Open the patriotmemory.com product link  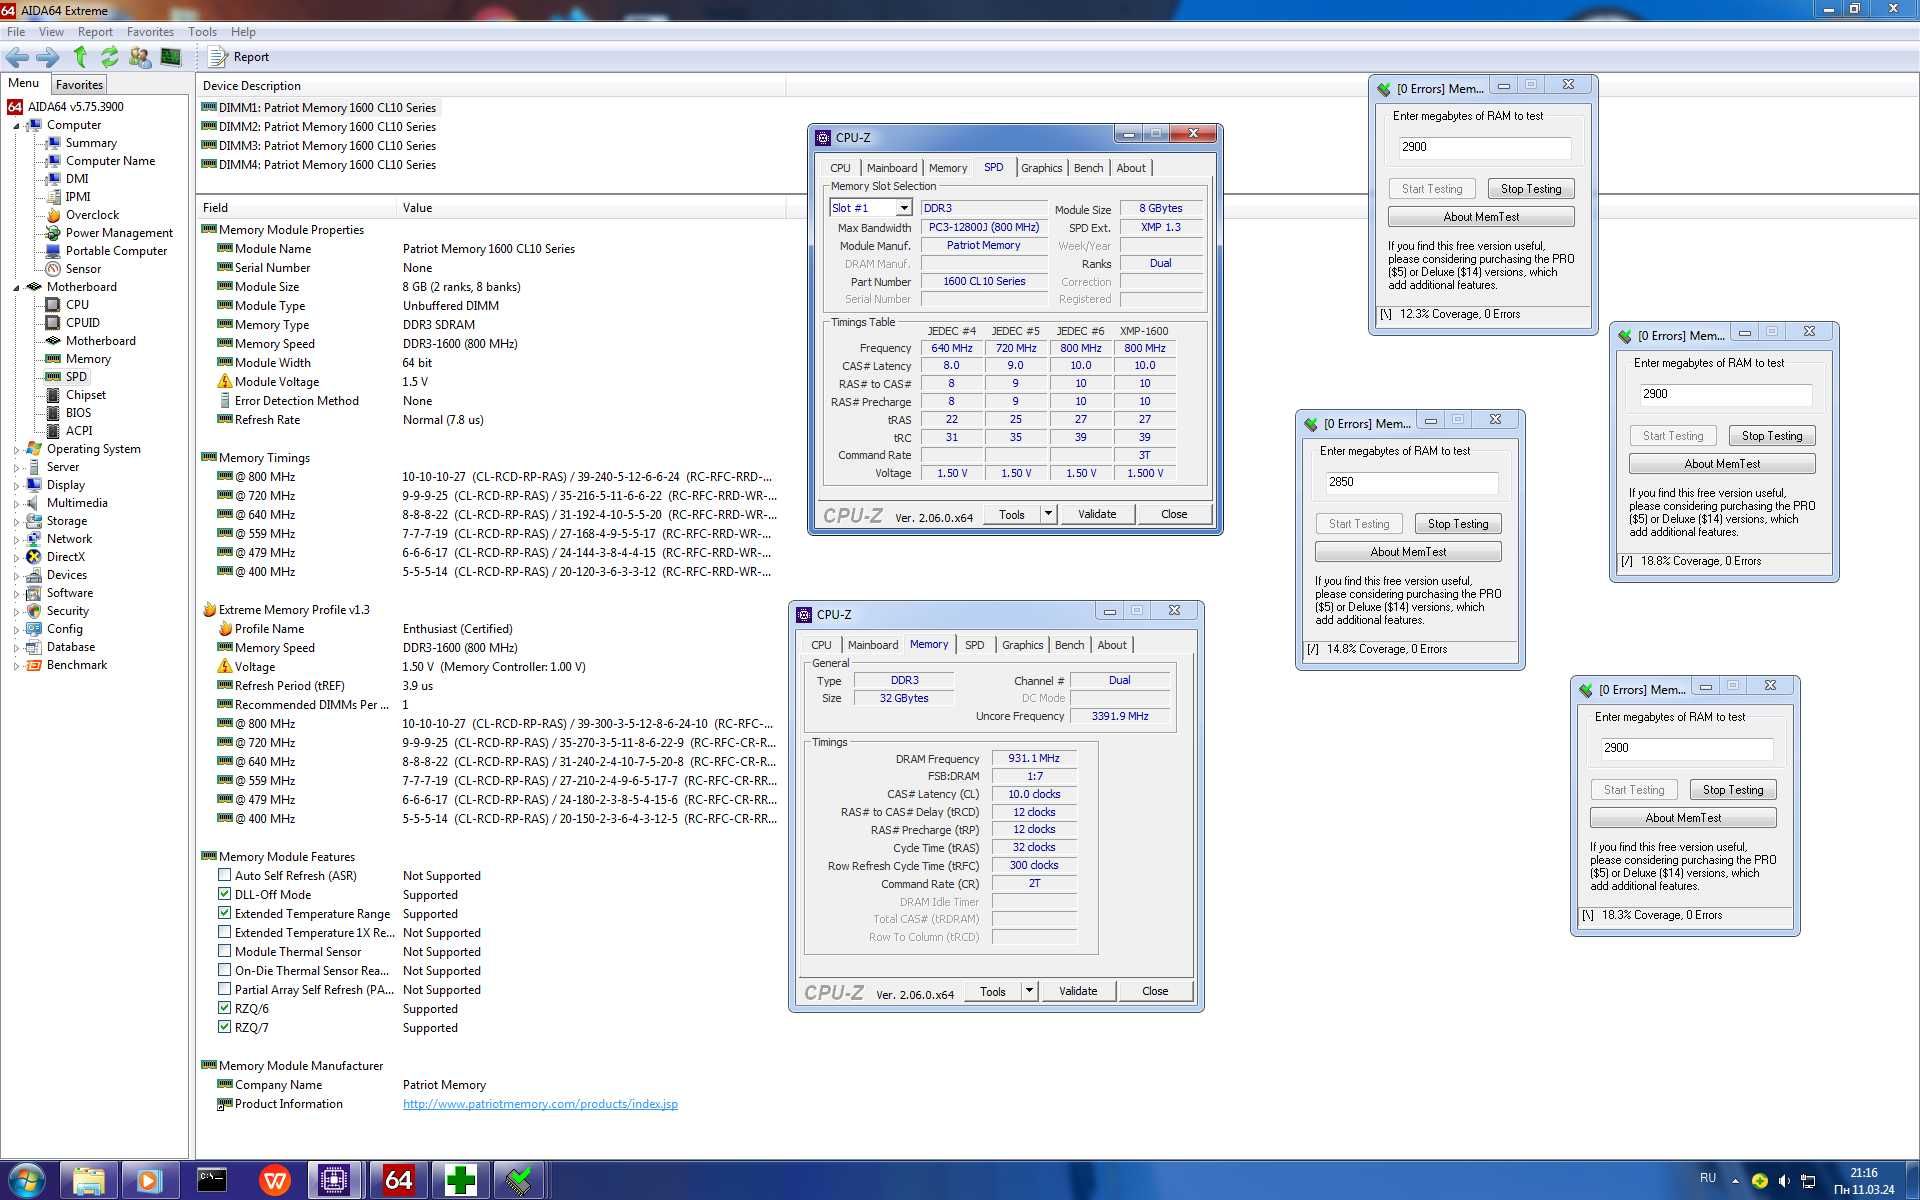(x=540, y=1104)
